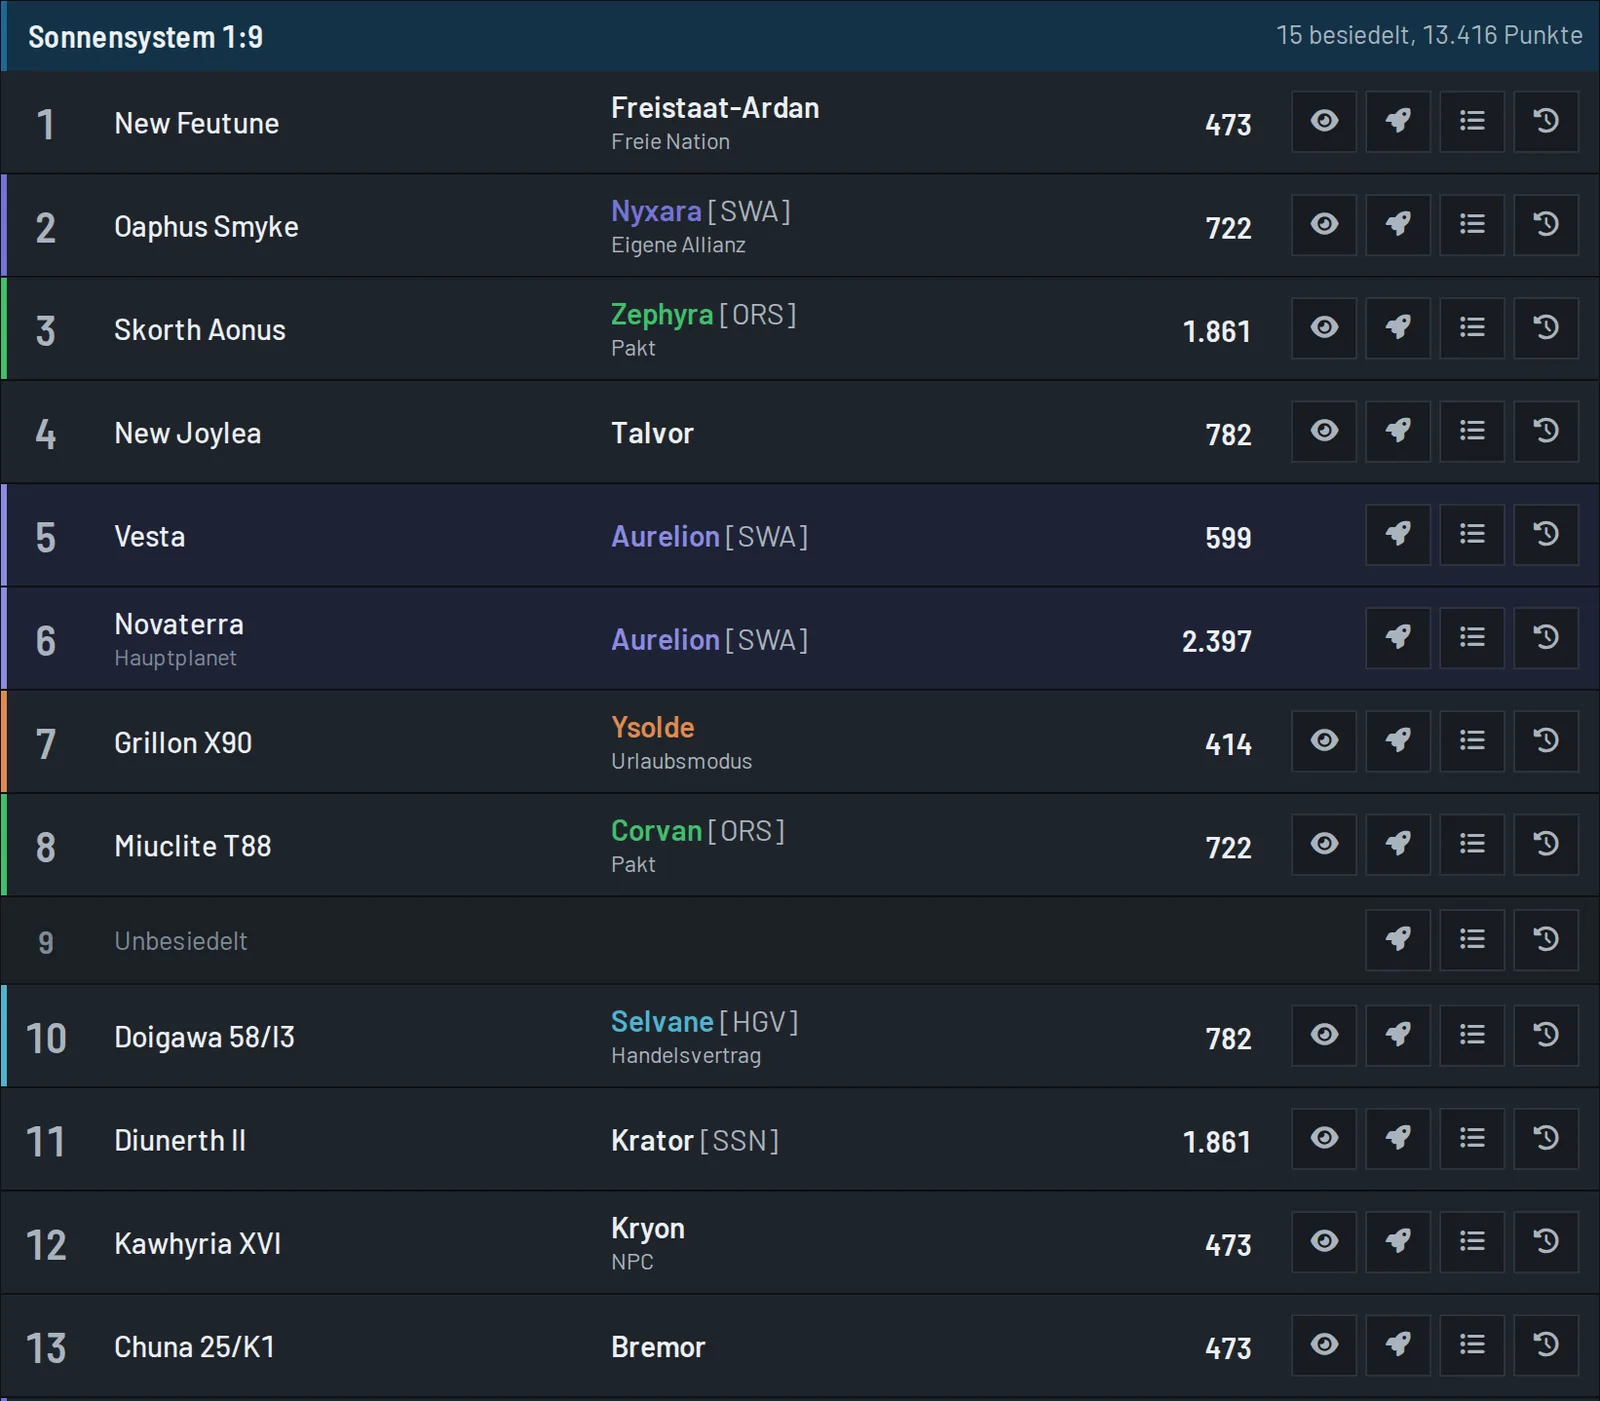Click the eye icon for New Feutune

click(x=1324, y=121)
